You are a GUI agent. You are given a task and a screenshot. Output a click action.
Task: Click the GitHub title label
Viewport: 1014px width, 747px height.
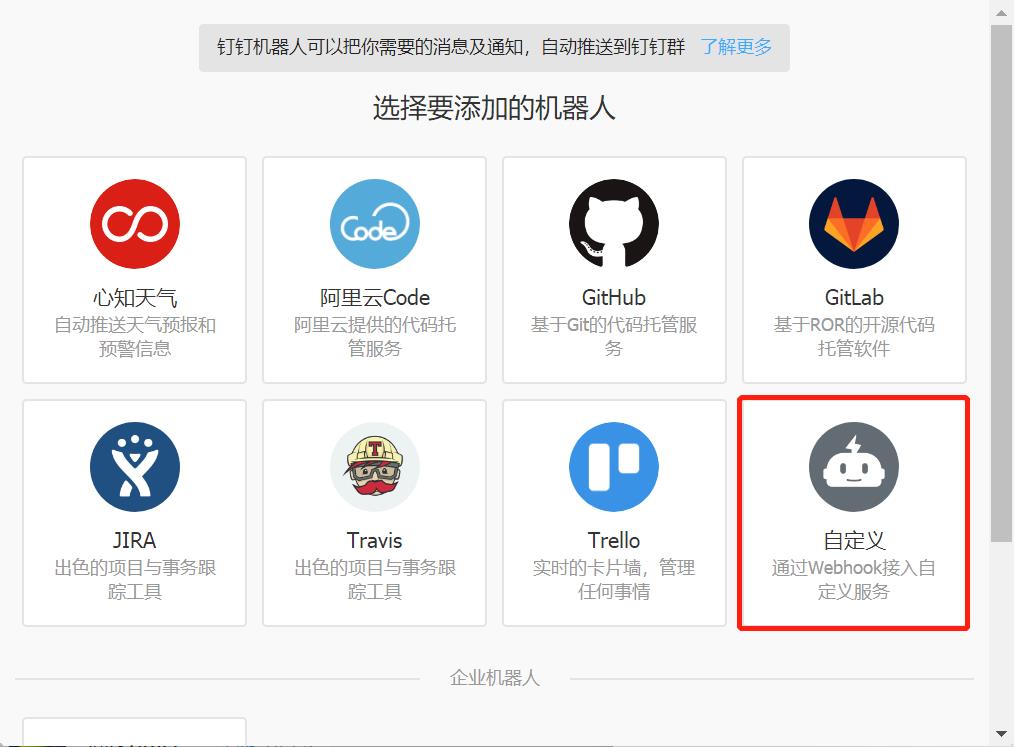click(614, 298)
